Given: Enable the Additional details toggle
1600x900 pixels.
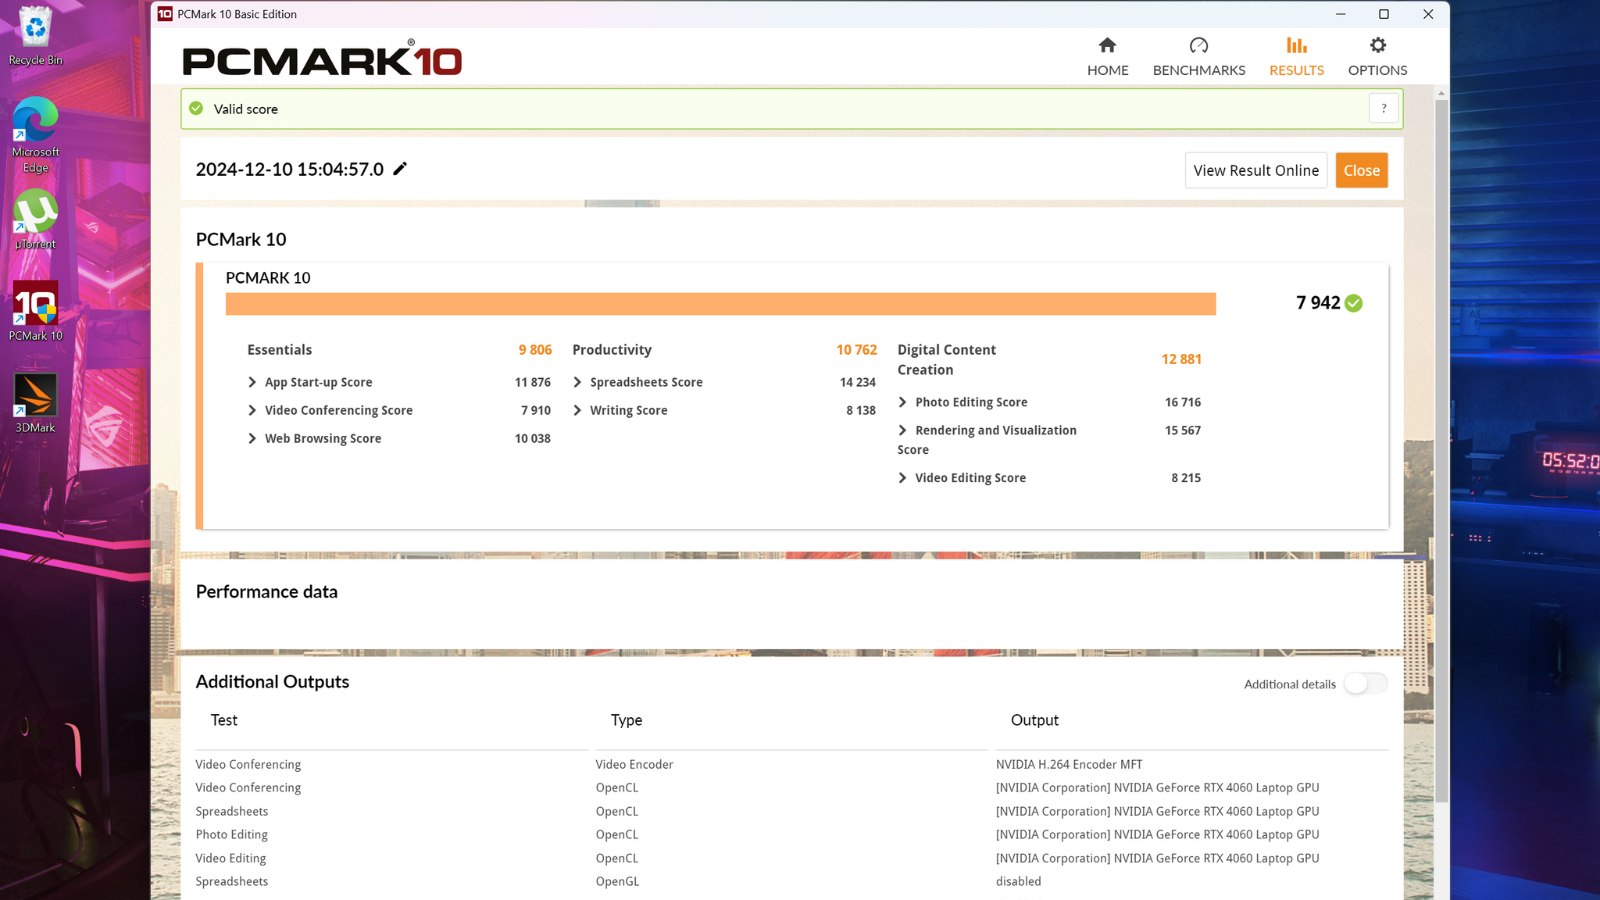Looking at the screenshot, I should click(1364, 684).
